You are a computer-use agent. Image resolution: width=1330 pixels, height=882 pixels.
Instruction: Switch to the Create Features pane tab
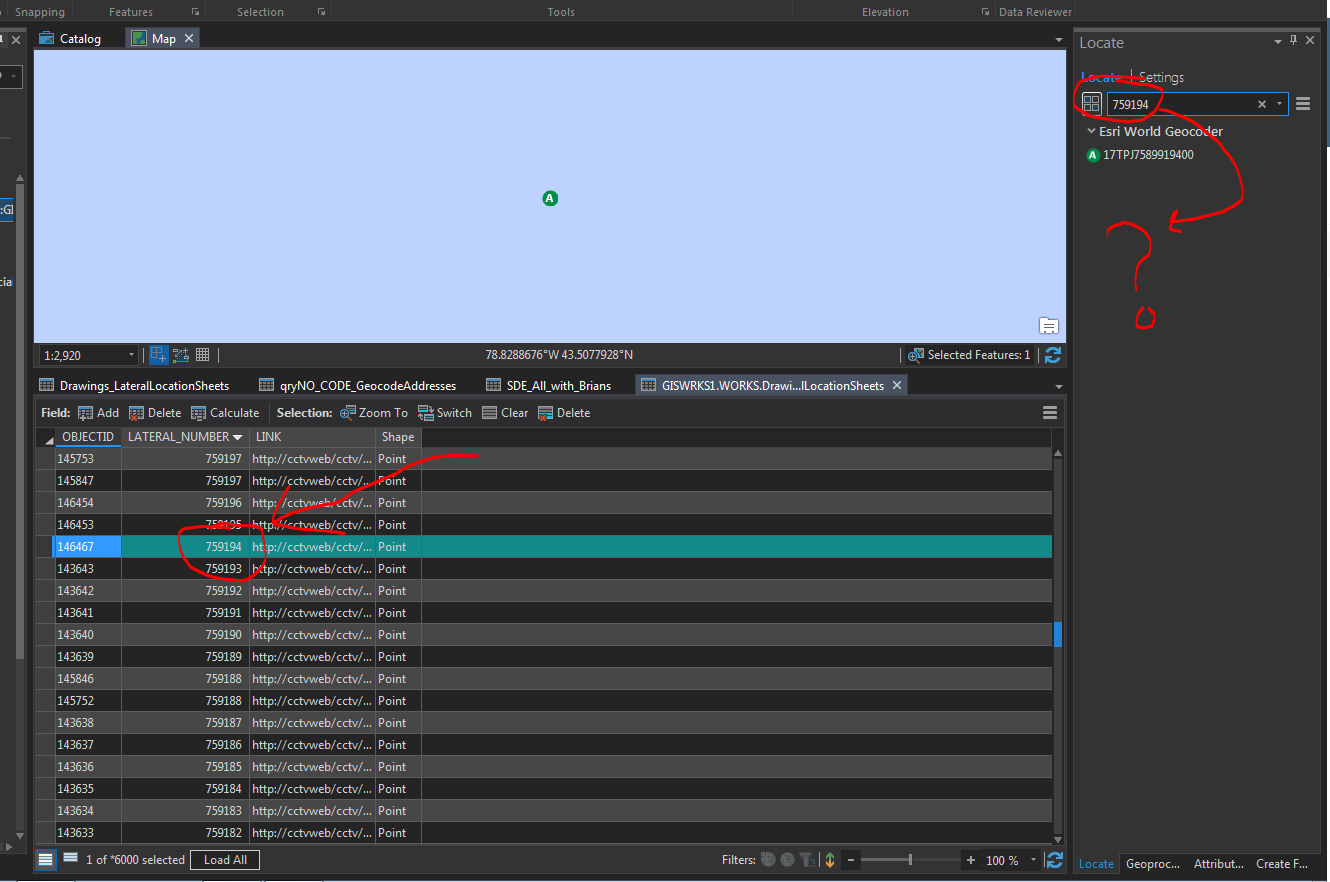1282,864
